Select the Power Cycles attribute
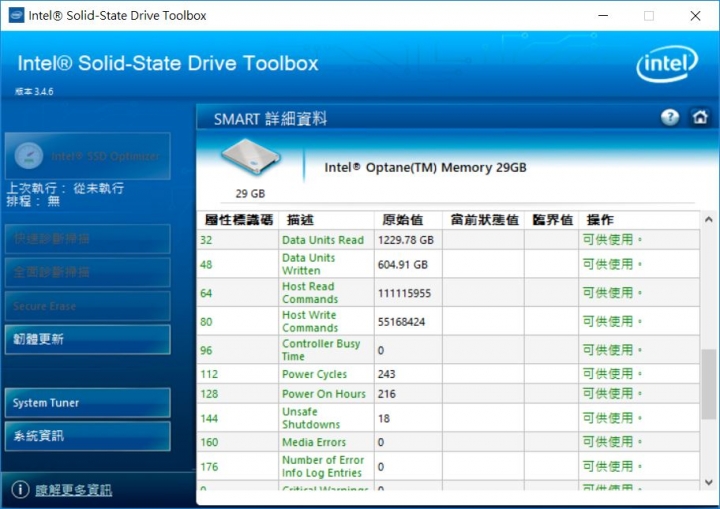Viewport: 720px width, 509px height. pos(315,374)
